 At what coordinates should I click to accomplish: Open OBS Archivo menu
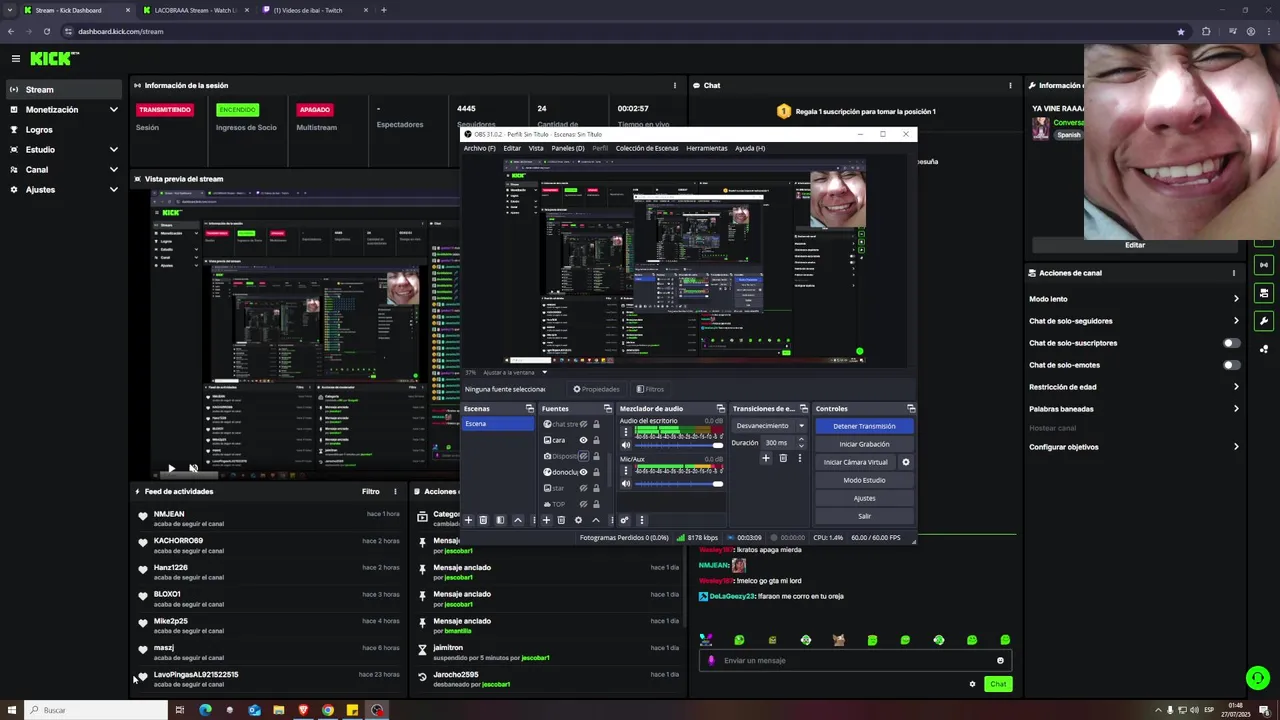[x=479, y=148]
